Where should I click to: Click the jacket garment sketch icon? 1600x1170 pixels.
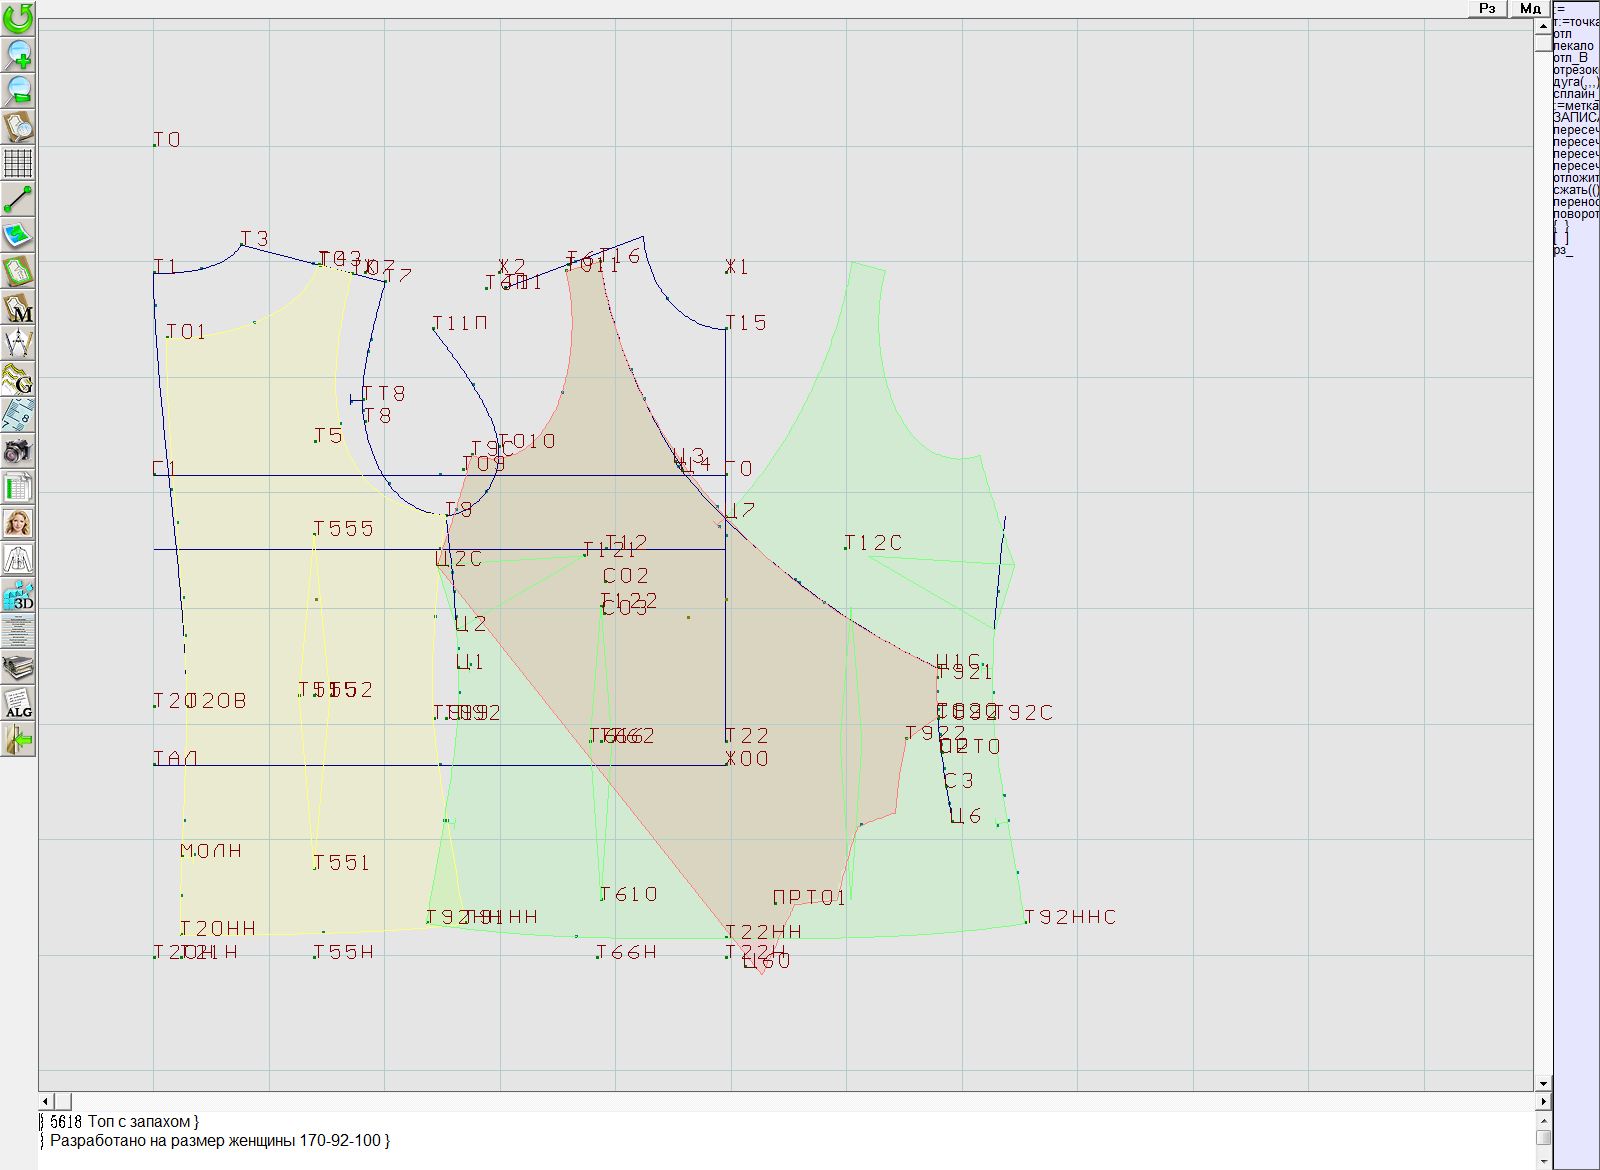pyautogui.click(x=18, y=559)
